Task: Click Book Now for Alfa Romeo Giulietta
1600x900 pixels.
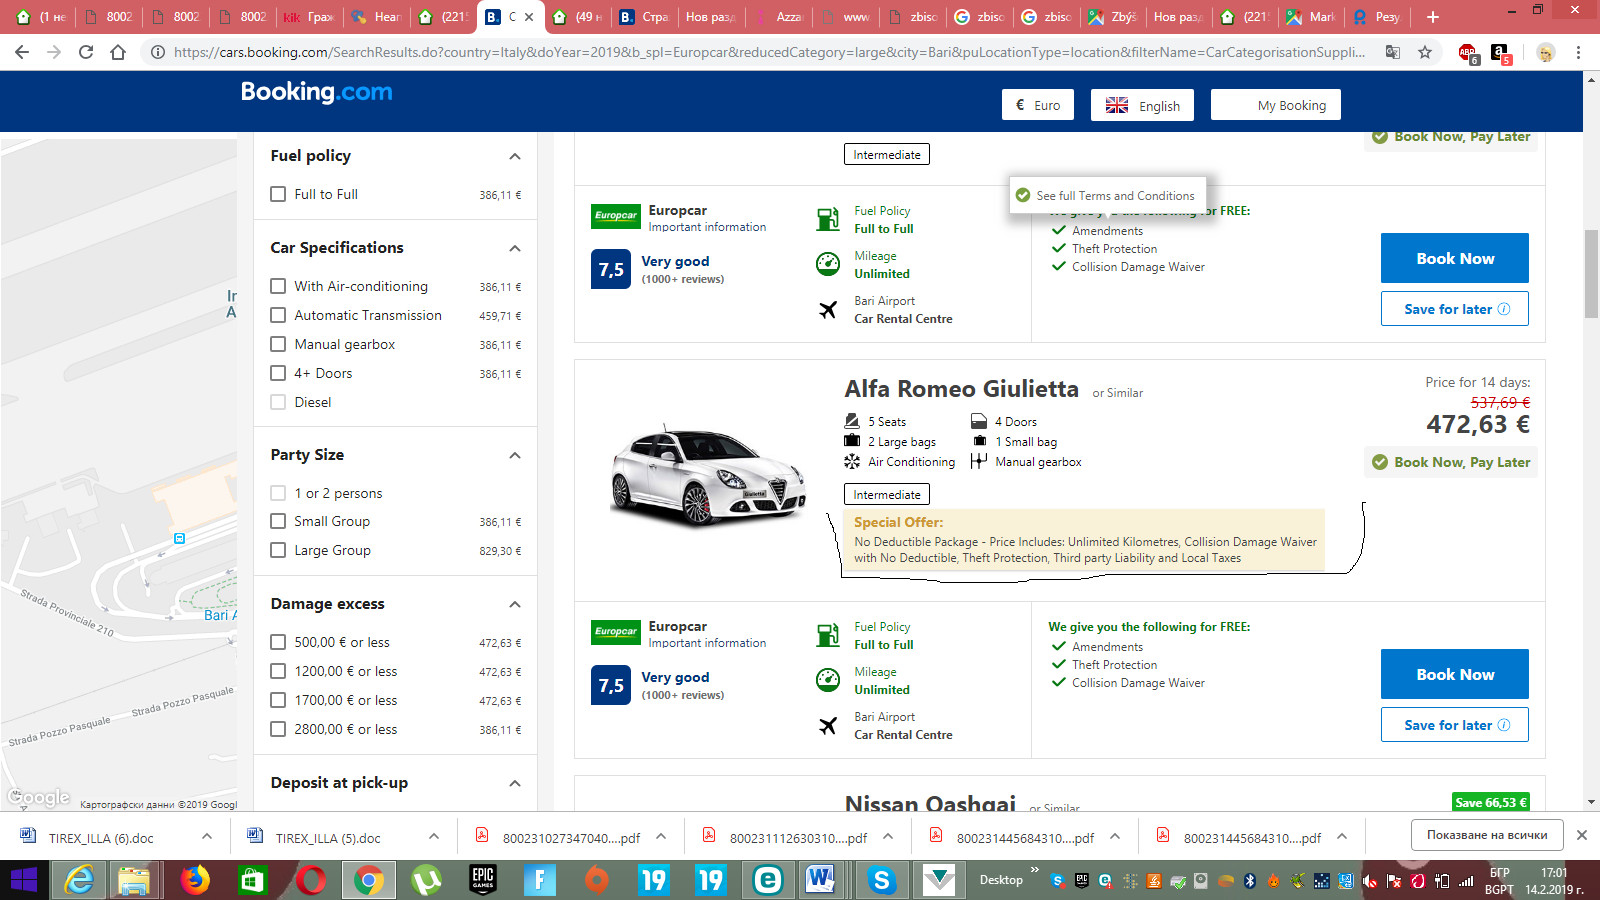Action: click(x=1454, y=674)
